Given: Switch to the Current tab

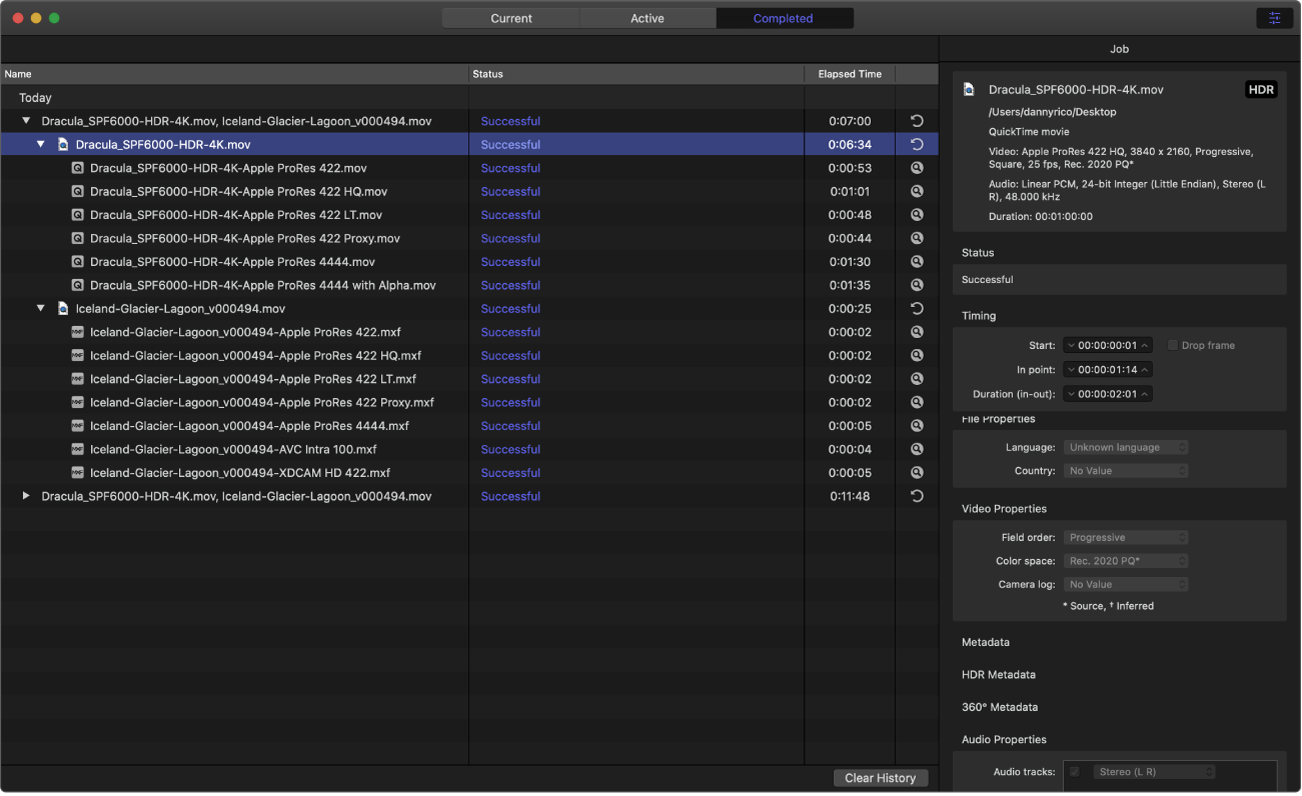Looking at the screenshot, I should coord(511,18).
